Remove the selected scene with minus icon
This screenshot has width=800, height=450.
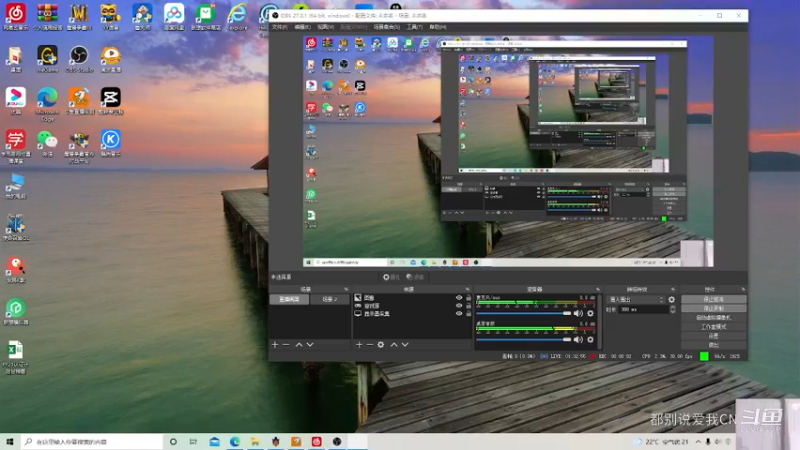pos(286,345)
